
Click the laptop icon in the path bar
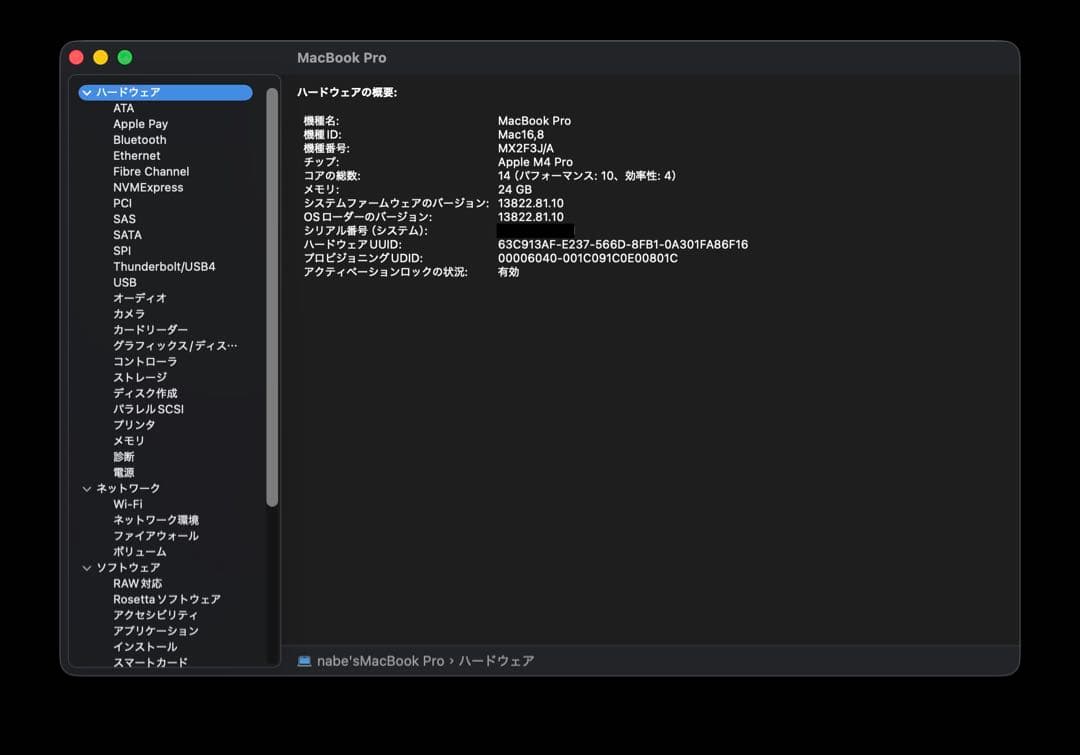[x=304, y=661]
